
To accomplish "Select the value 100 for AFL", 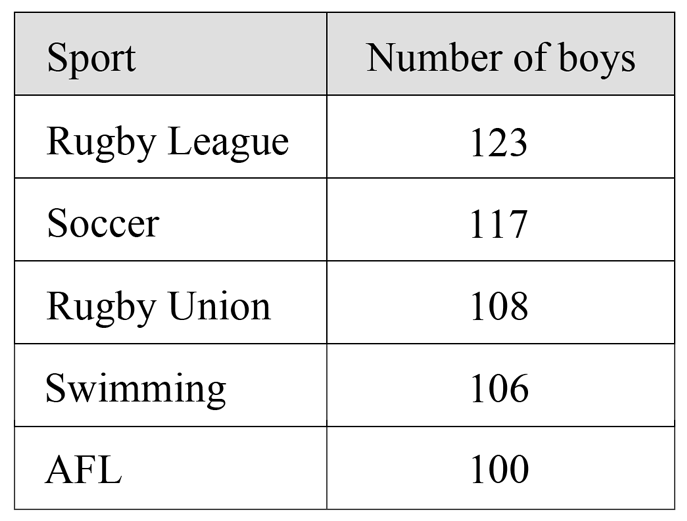I will point(499,469).
